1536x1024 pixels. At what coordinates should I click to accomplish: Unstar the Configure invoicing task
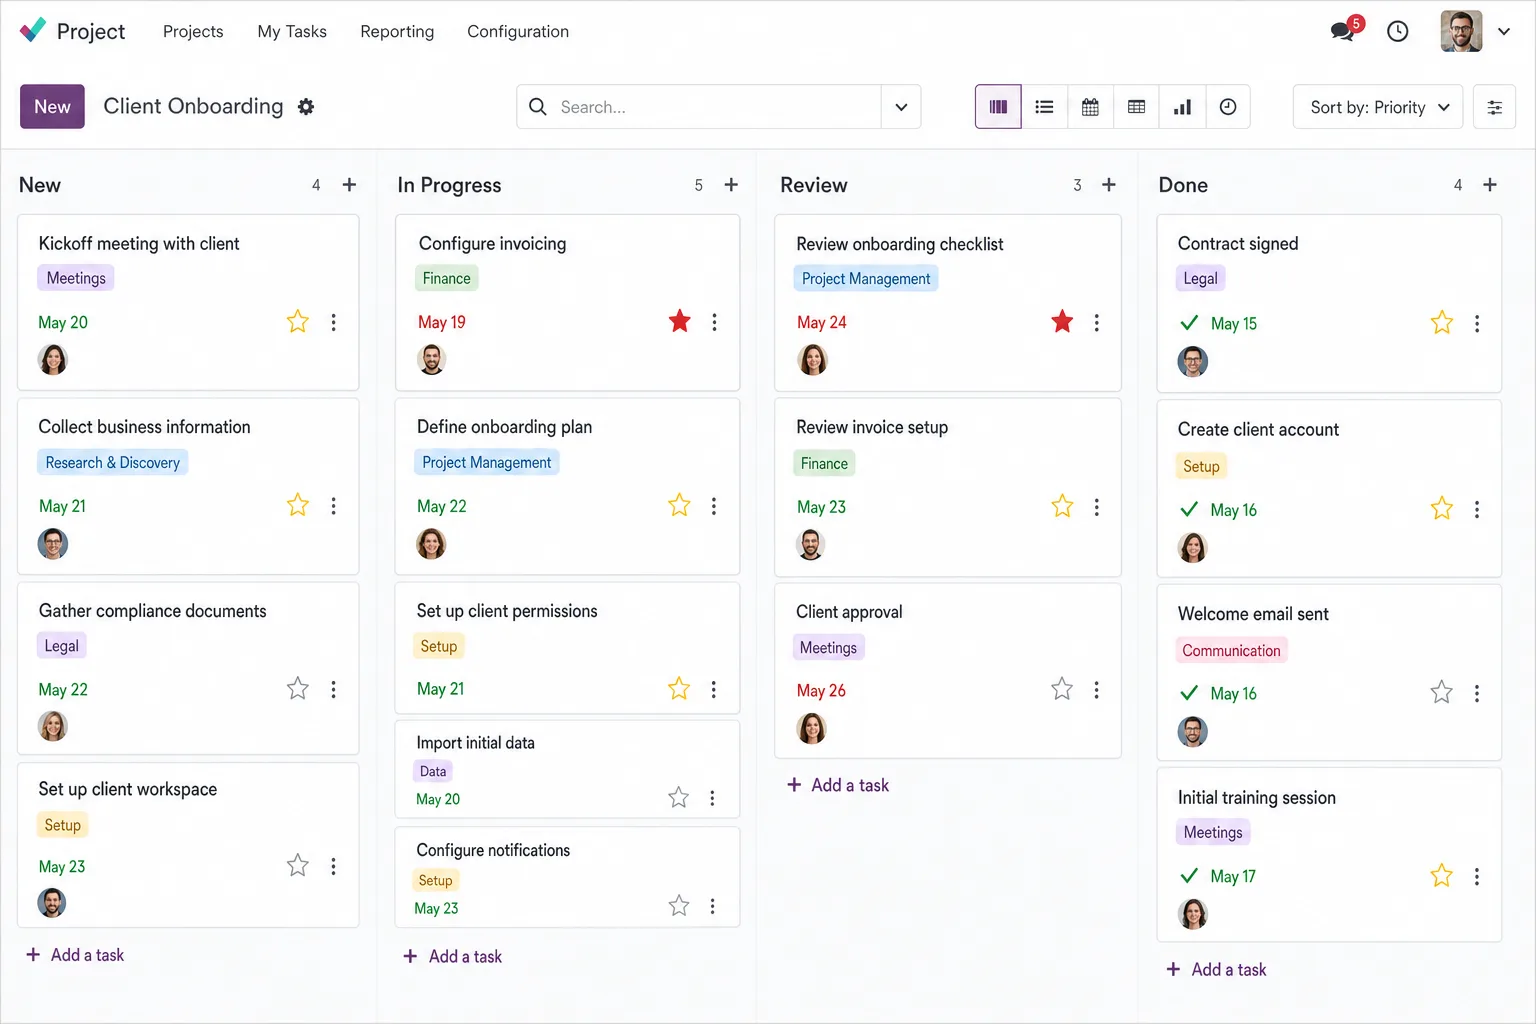[680, 321]
